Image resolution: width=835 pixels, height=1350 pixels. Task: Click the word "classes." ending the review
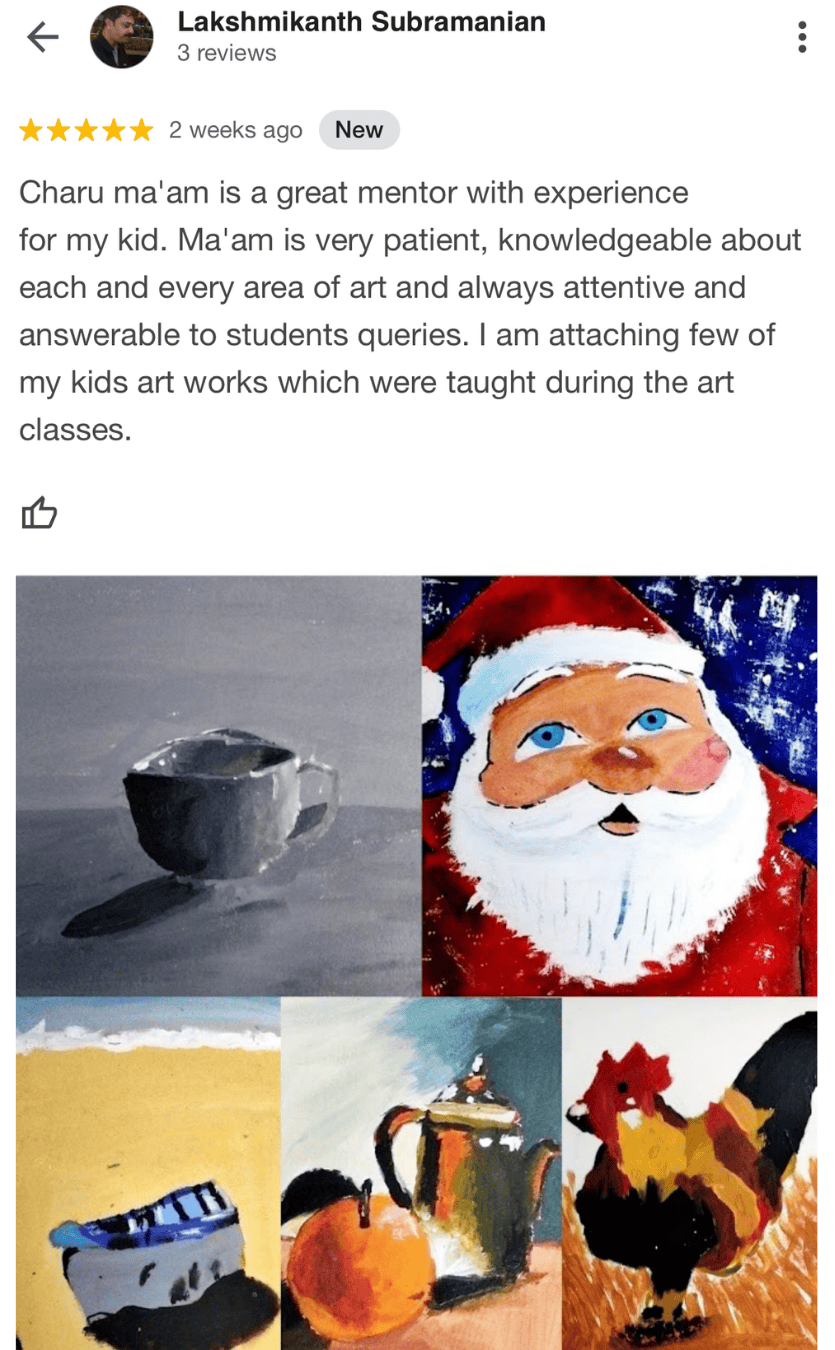coord(75,431)
